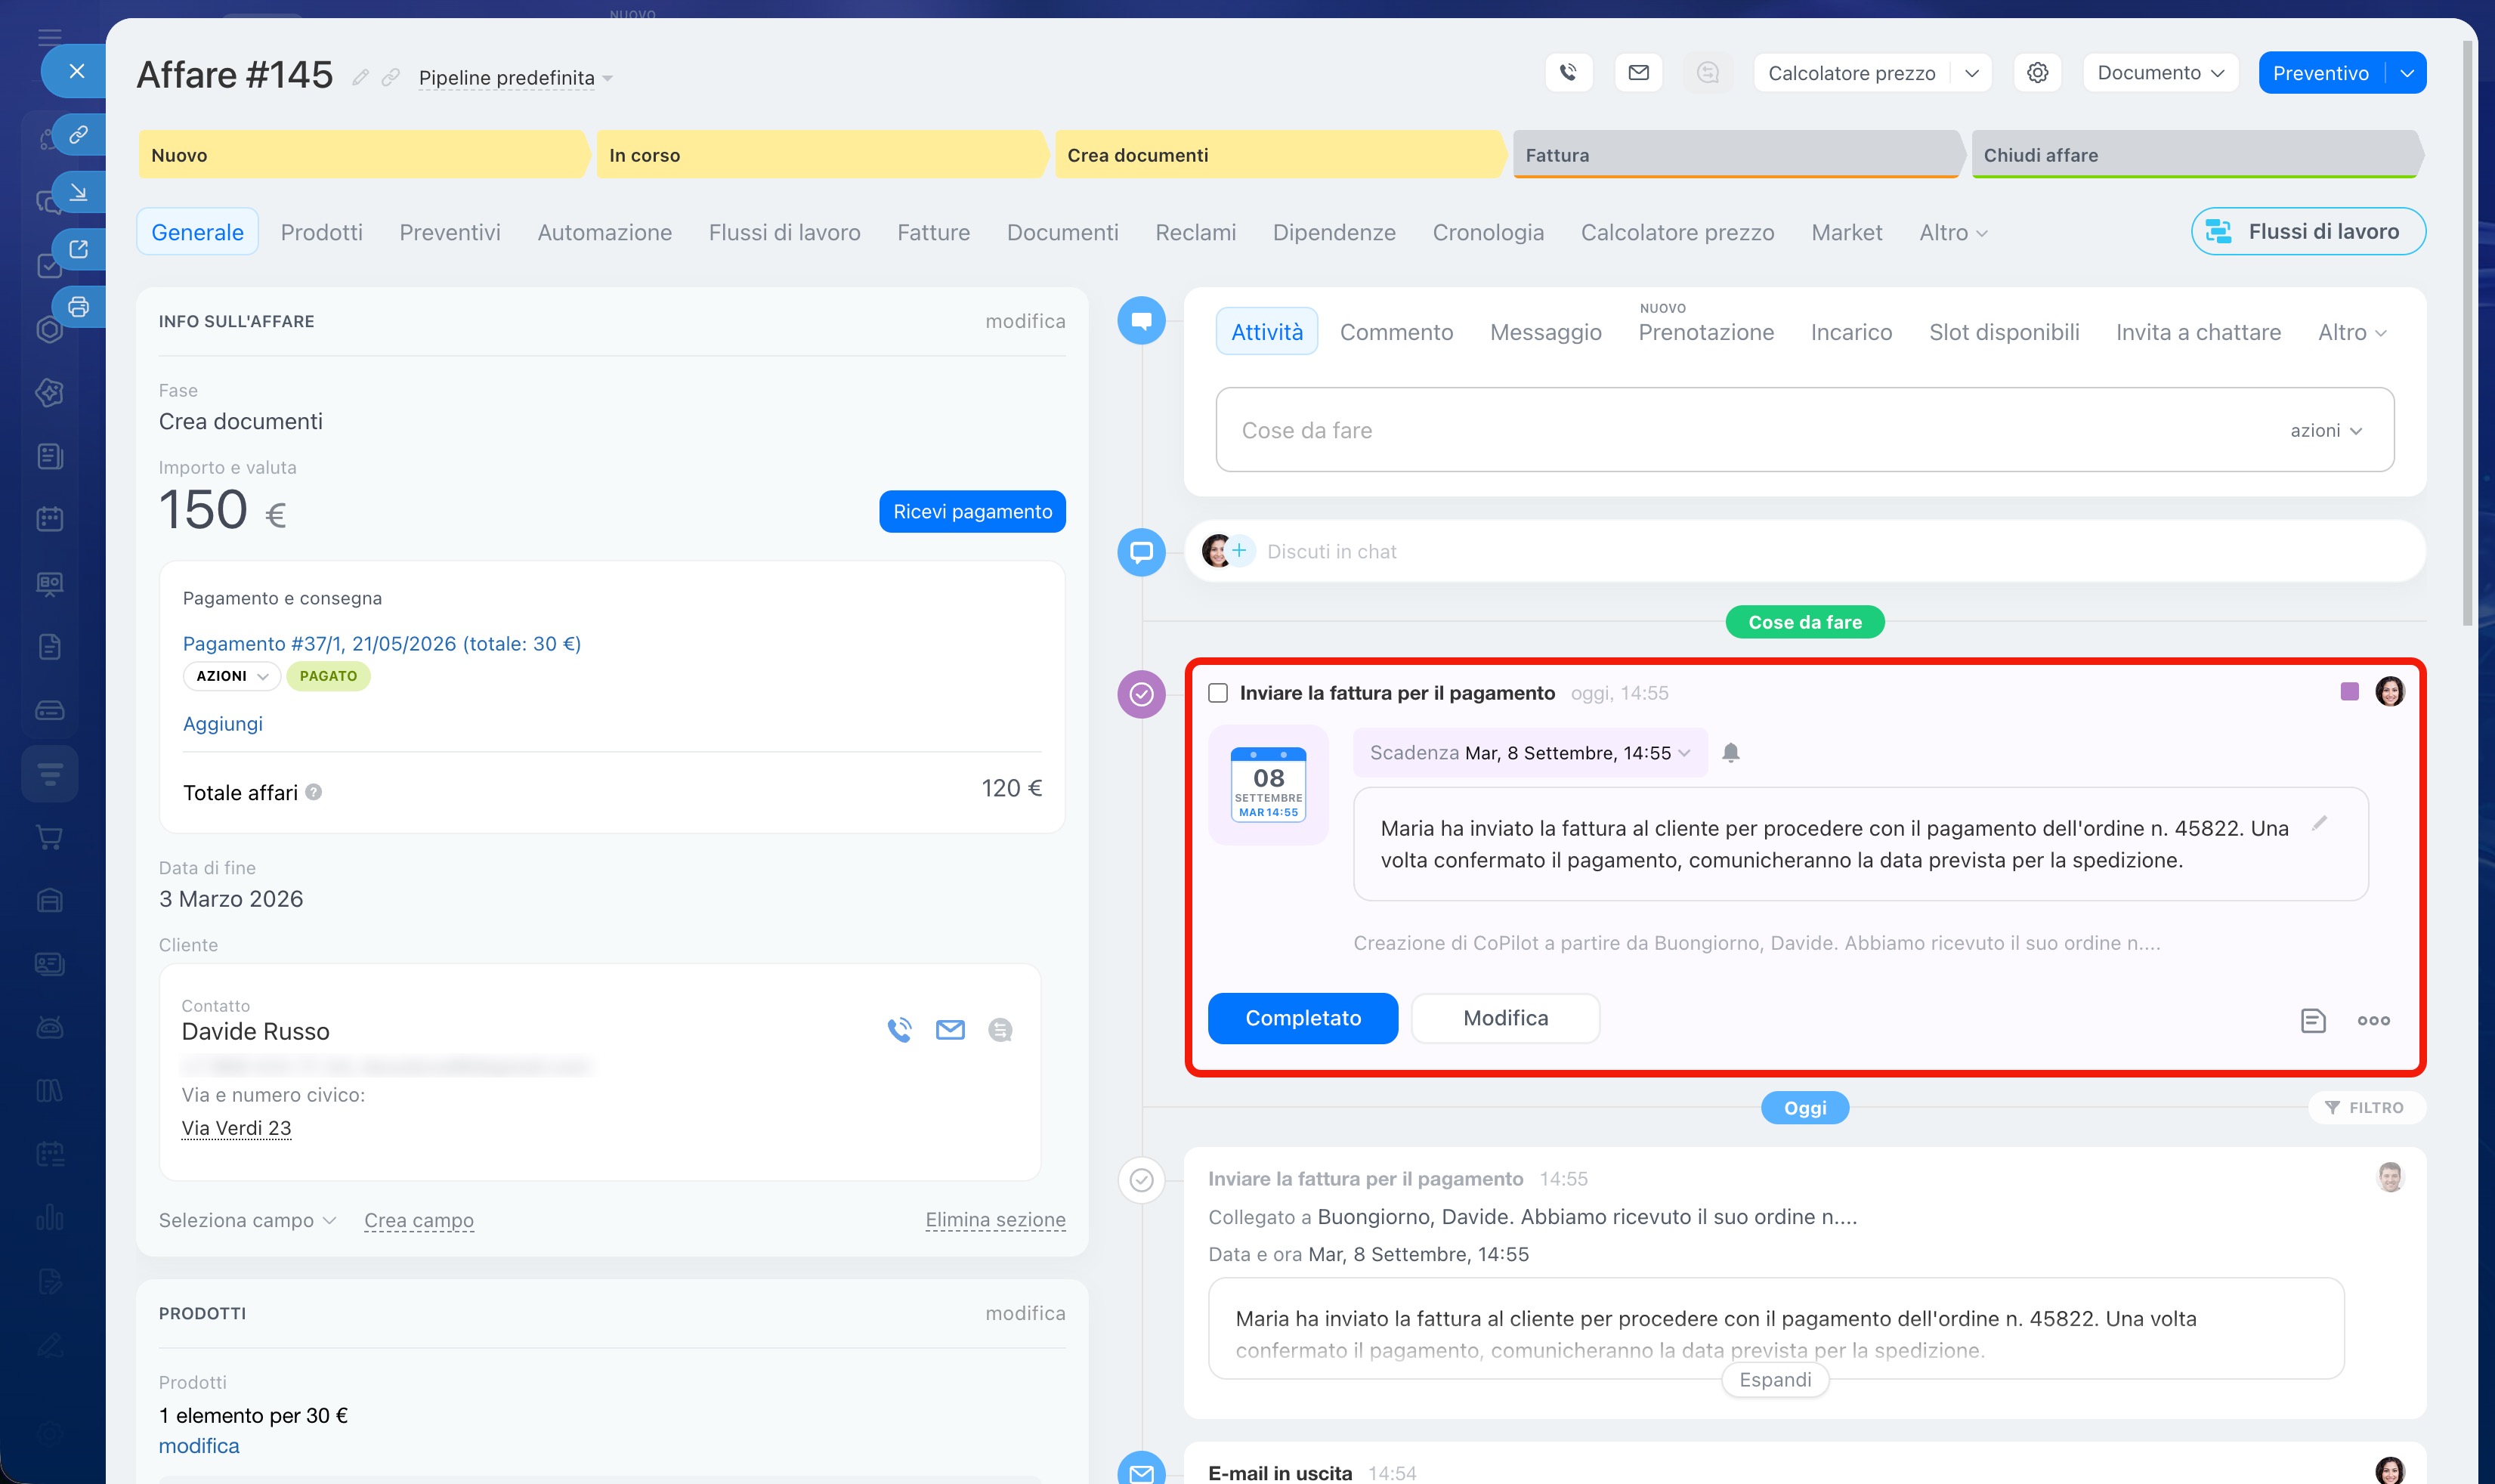This screenshot has height=1484, width=2495.
Task: Open the Scadenza date dropdown
Action: (x=1530, y=753)
